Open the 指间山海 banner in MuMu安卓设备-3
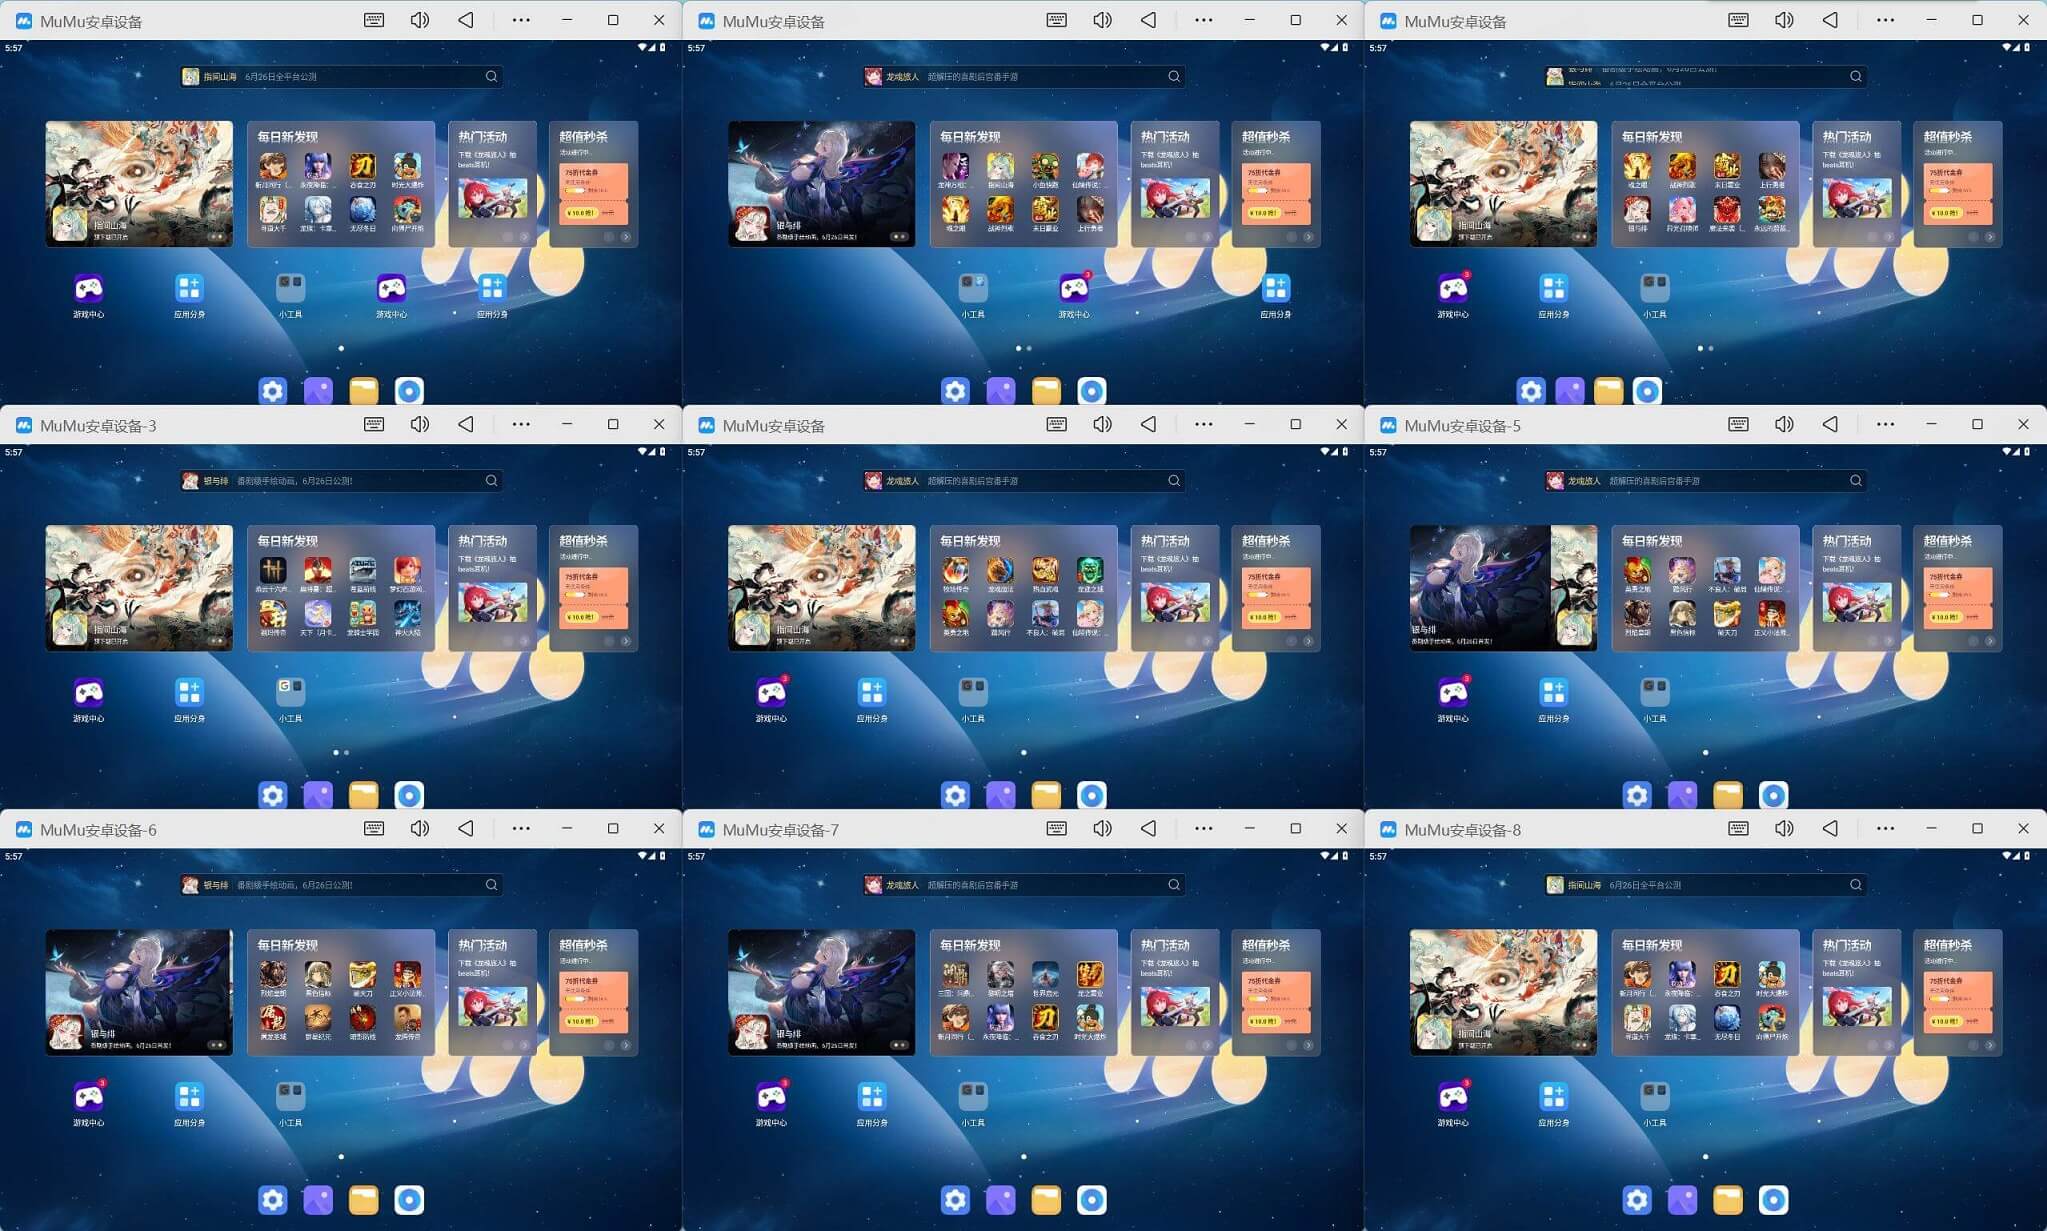The image size is (2047, 1231). point(139,588)
